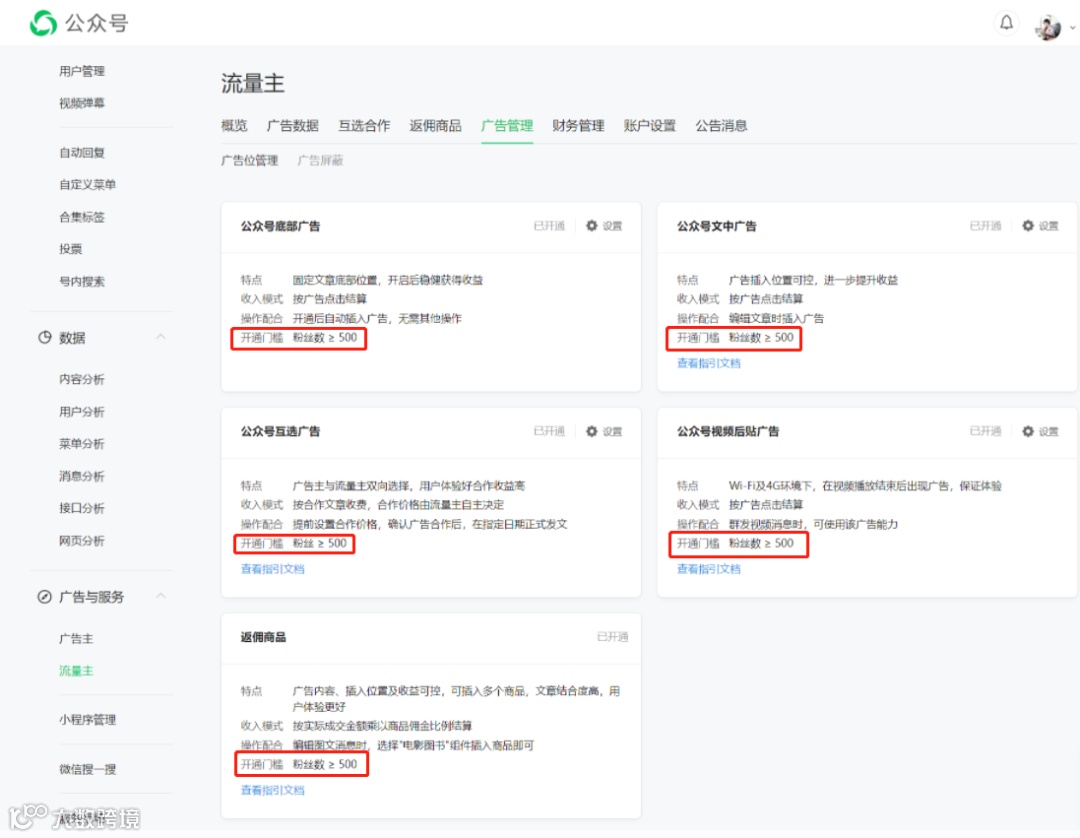Image resolution: width=1080 pixels, height=838 pixels.
Task: Click gear icon in 公众号互选广告 card
Action: click(x=592, y=431)
